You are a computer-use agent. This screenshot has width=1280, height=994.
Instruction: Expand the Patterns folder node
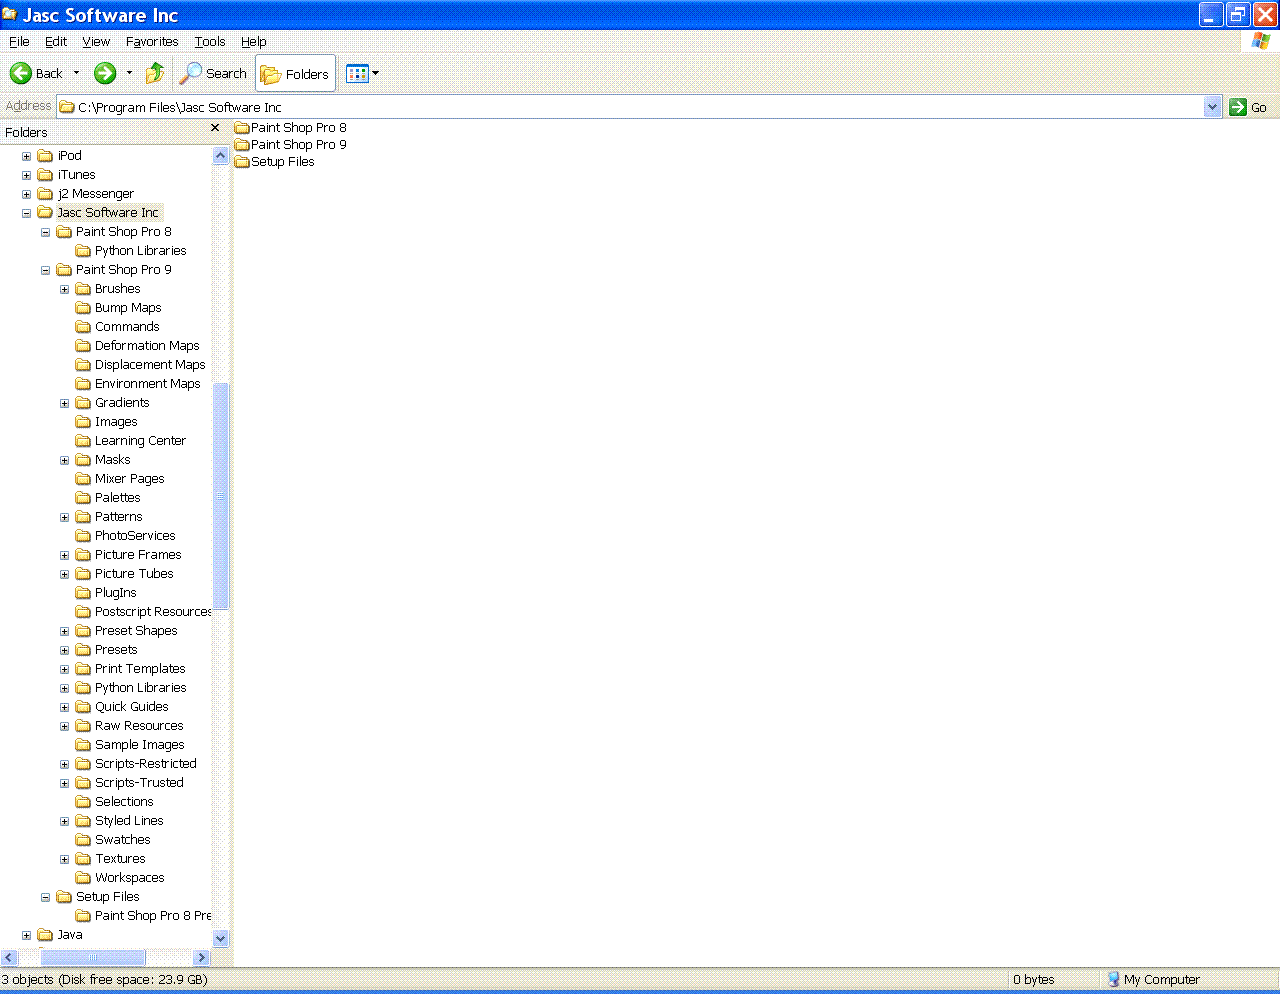65,517
